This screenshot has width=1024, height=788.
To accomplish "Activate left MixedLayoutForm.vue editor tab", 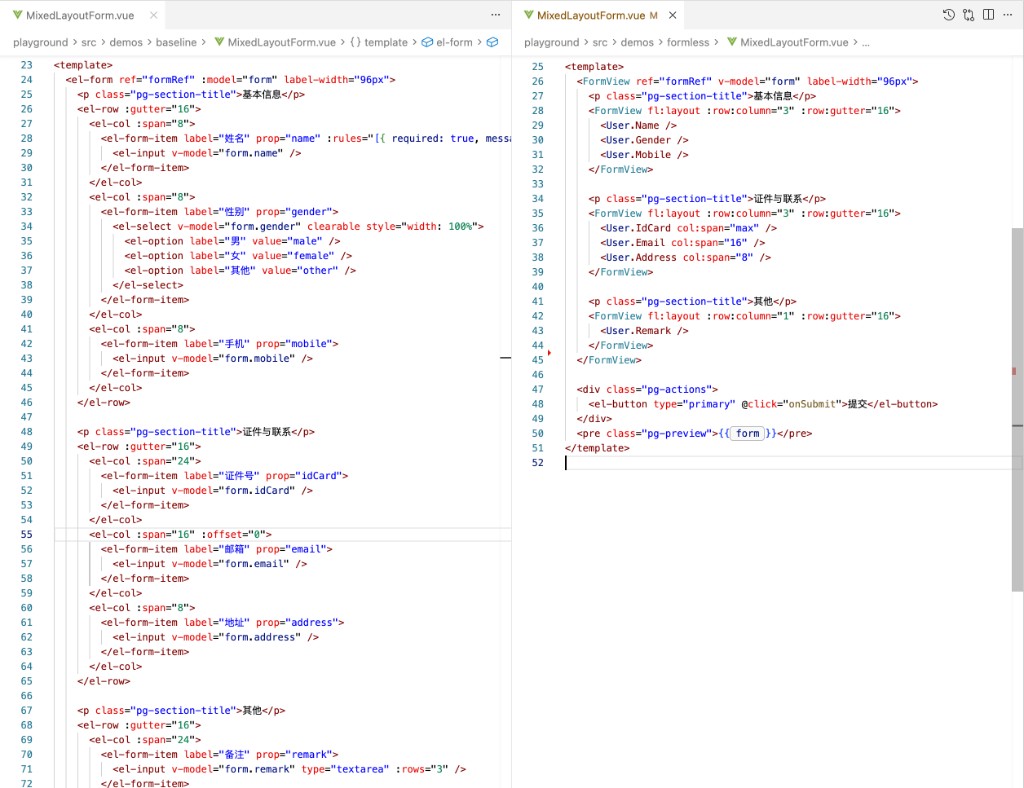I will (80, 15).
